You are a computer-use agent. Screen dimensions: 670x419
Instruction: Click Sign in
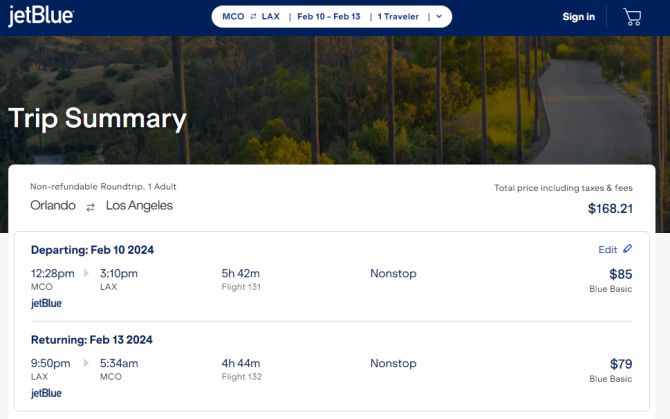(x=579, y=17)
